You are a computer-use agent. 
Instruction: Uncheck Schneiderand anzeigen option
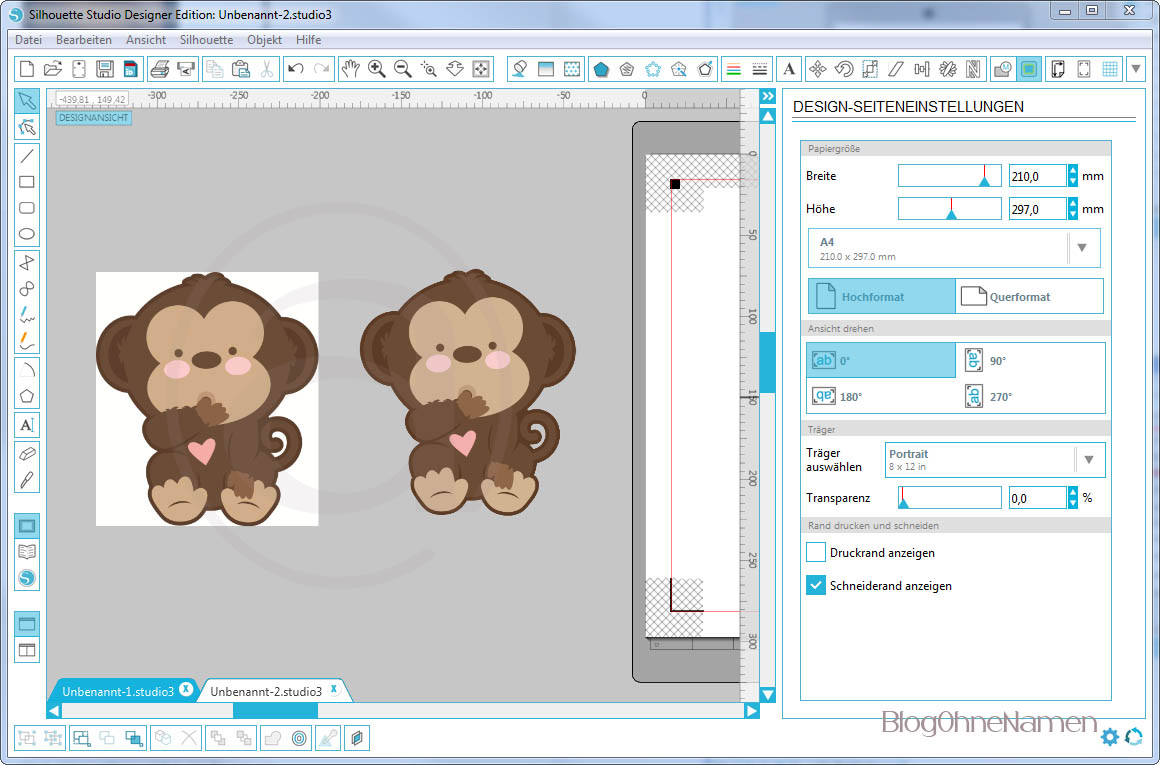point(816,586)
